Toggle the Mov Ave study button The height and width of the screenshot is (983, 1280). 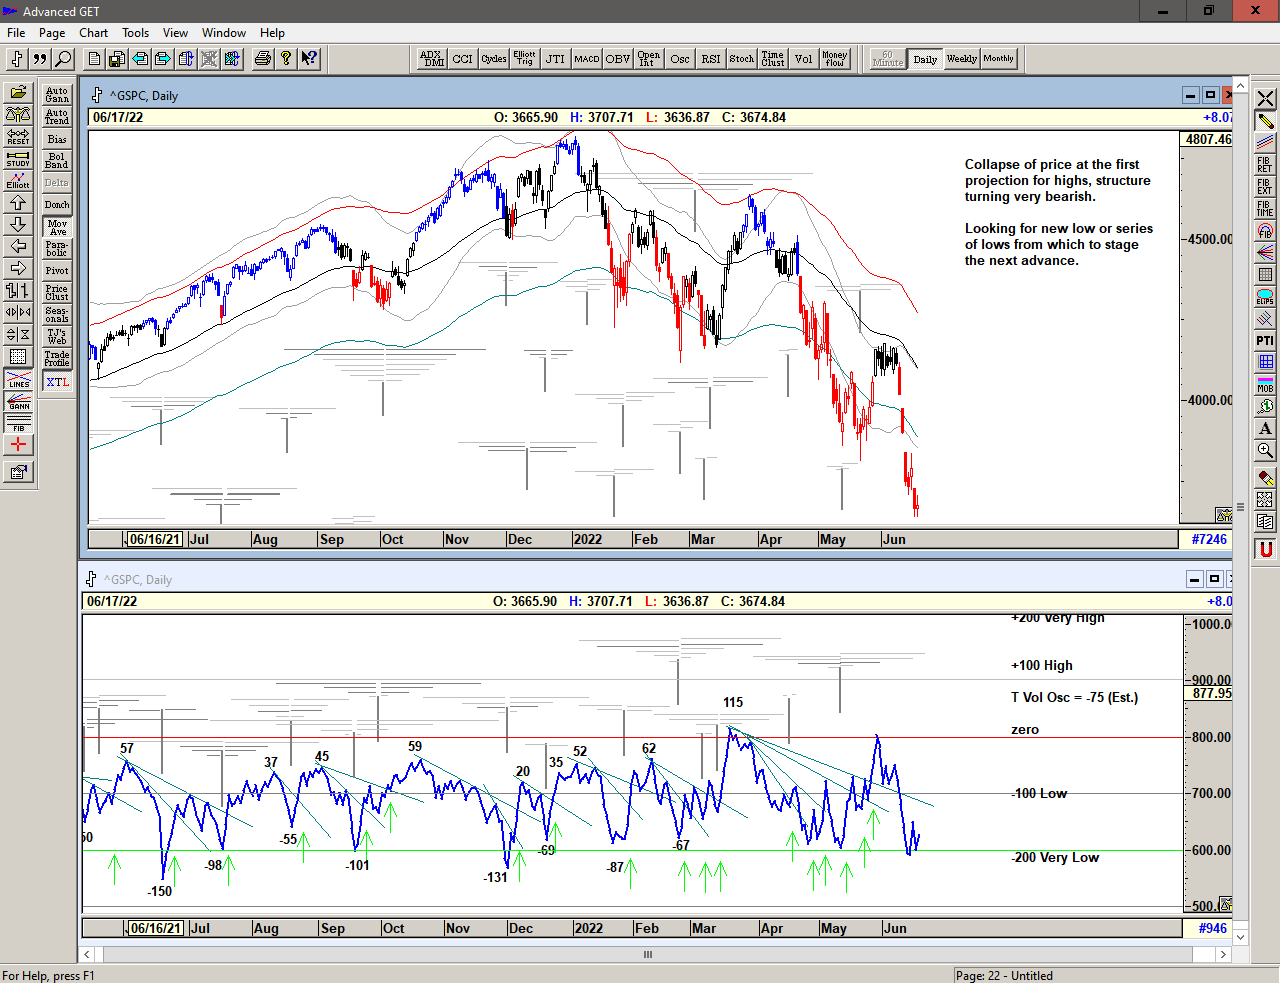(57, 228)
